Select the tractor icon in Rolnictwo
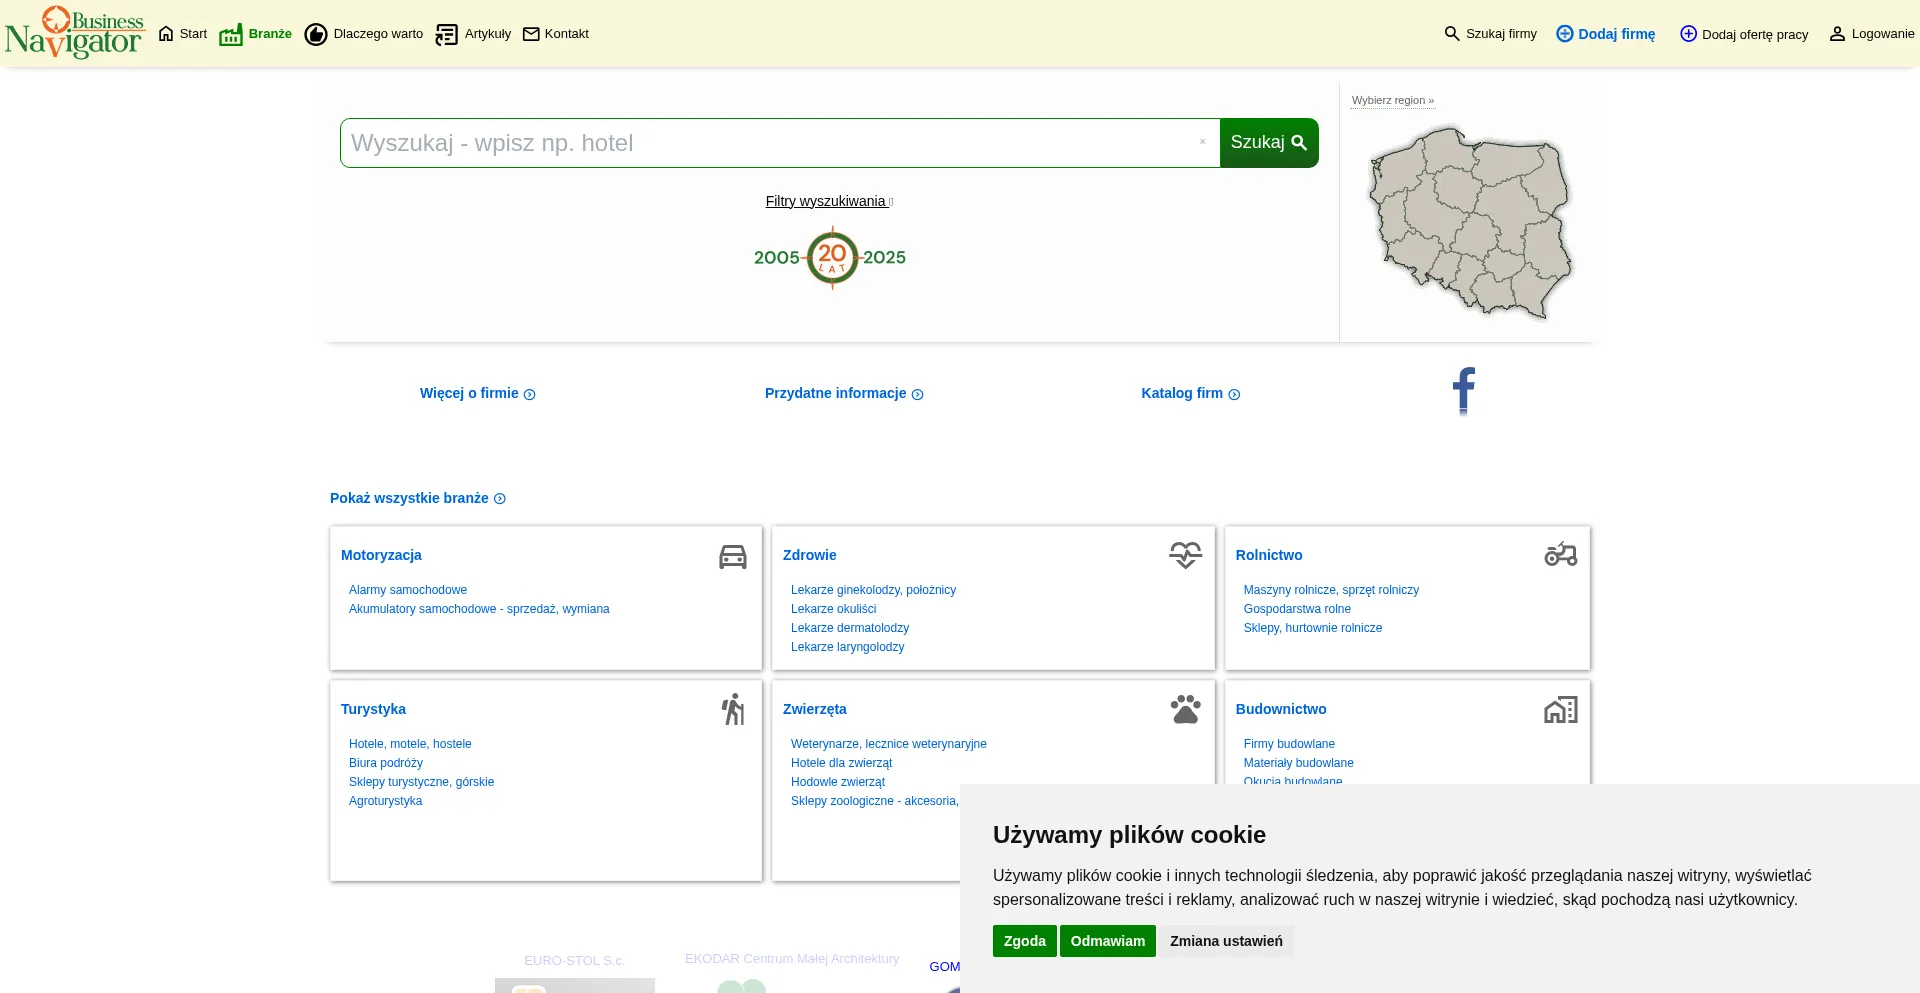The image size is (1920, 993). (x=1560, y=554)
